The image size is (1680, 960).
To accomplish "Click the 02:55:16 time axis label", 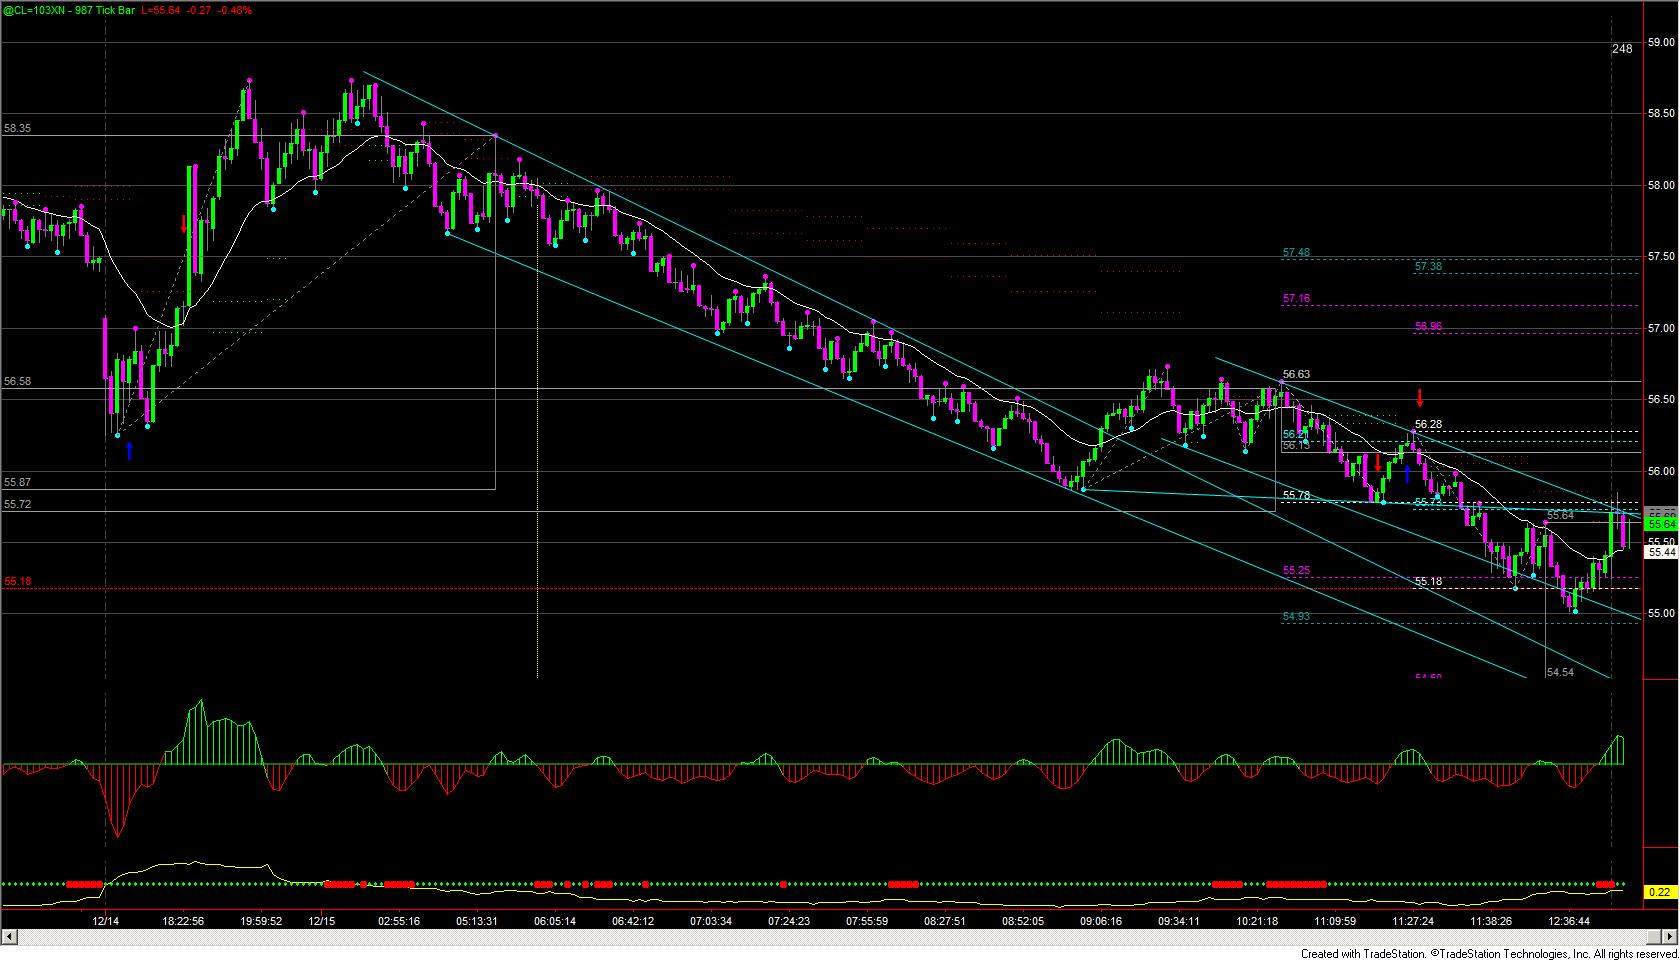I will [398, 920].
